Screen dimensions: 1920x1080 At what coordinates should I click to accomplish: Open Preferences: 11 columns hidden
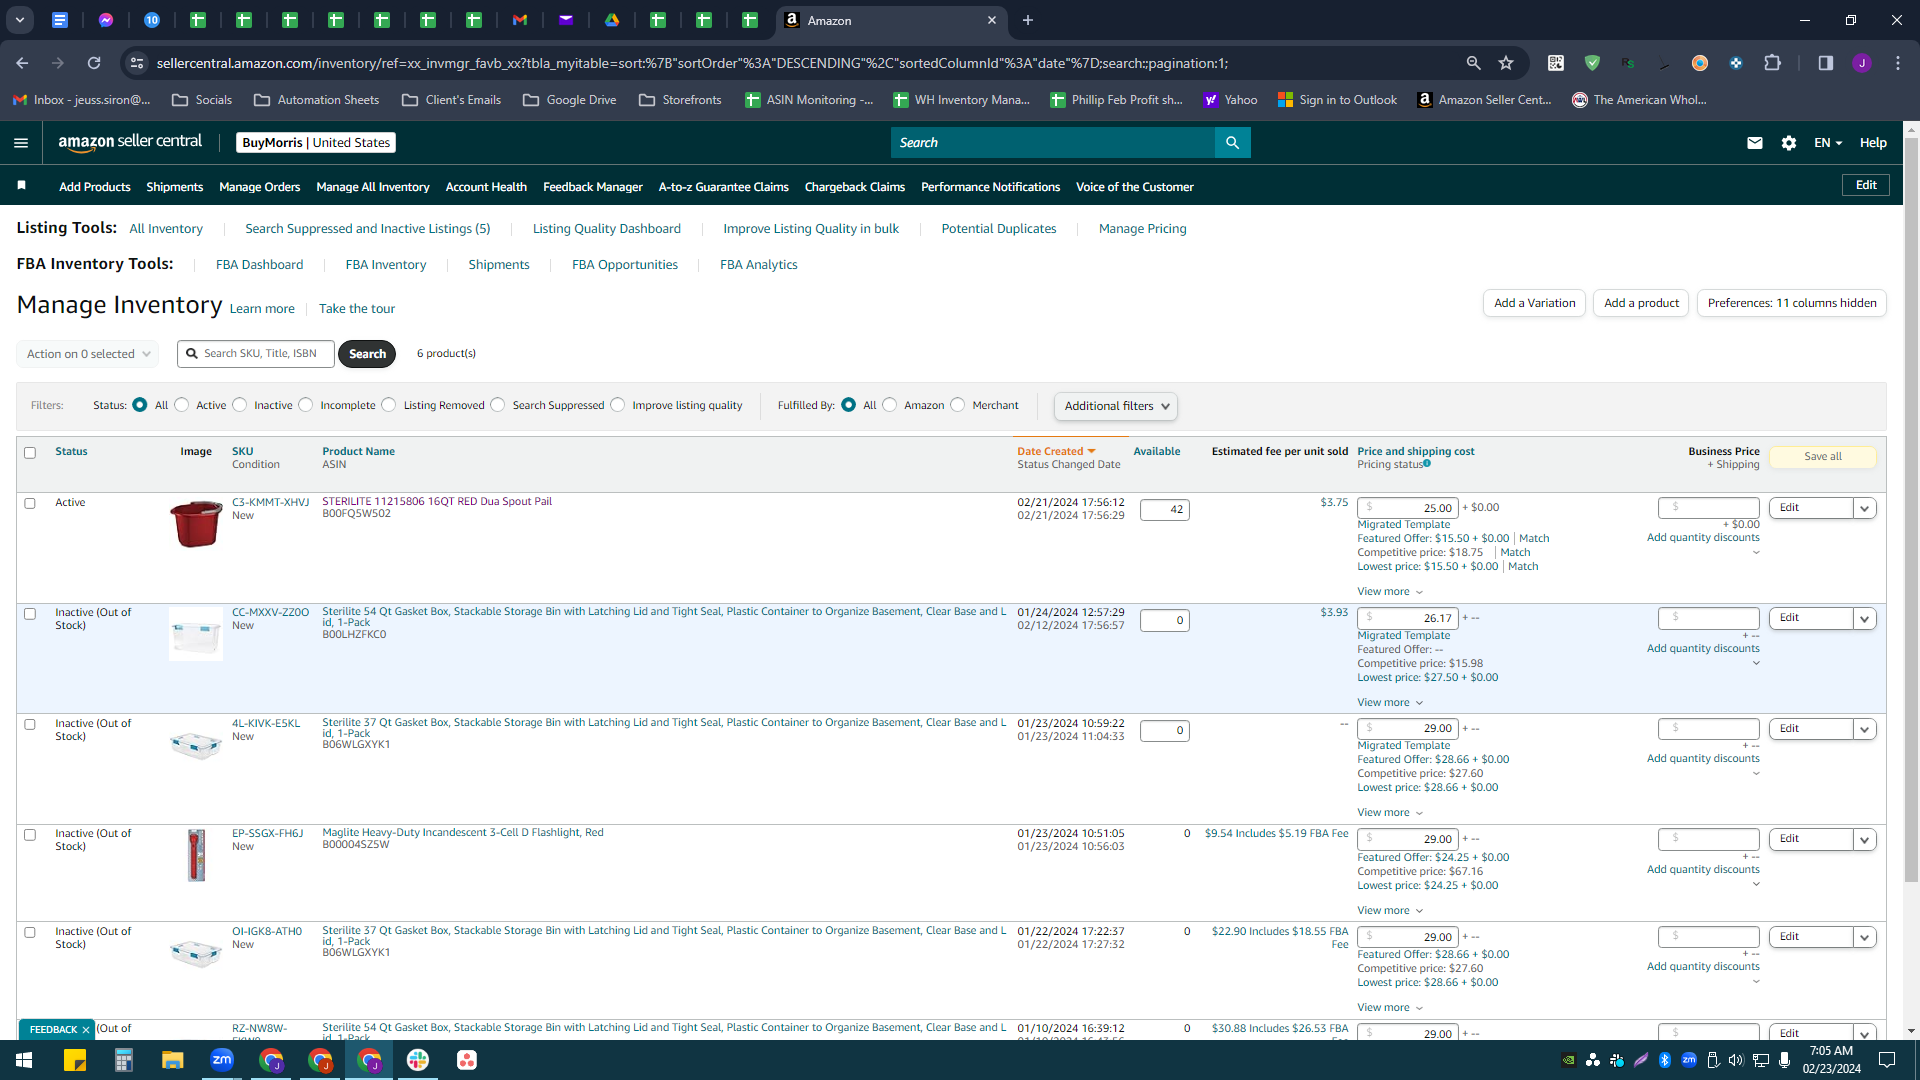pos(1792,303)
